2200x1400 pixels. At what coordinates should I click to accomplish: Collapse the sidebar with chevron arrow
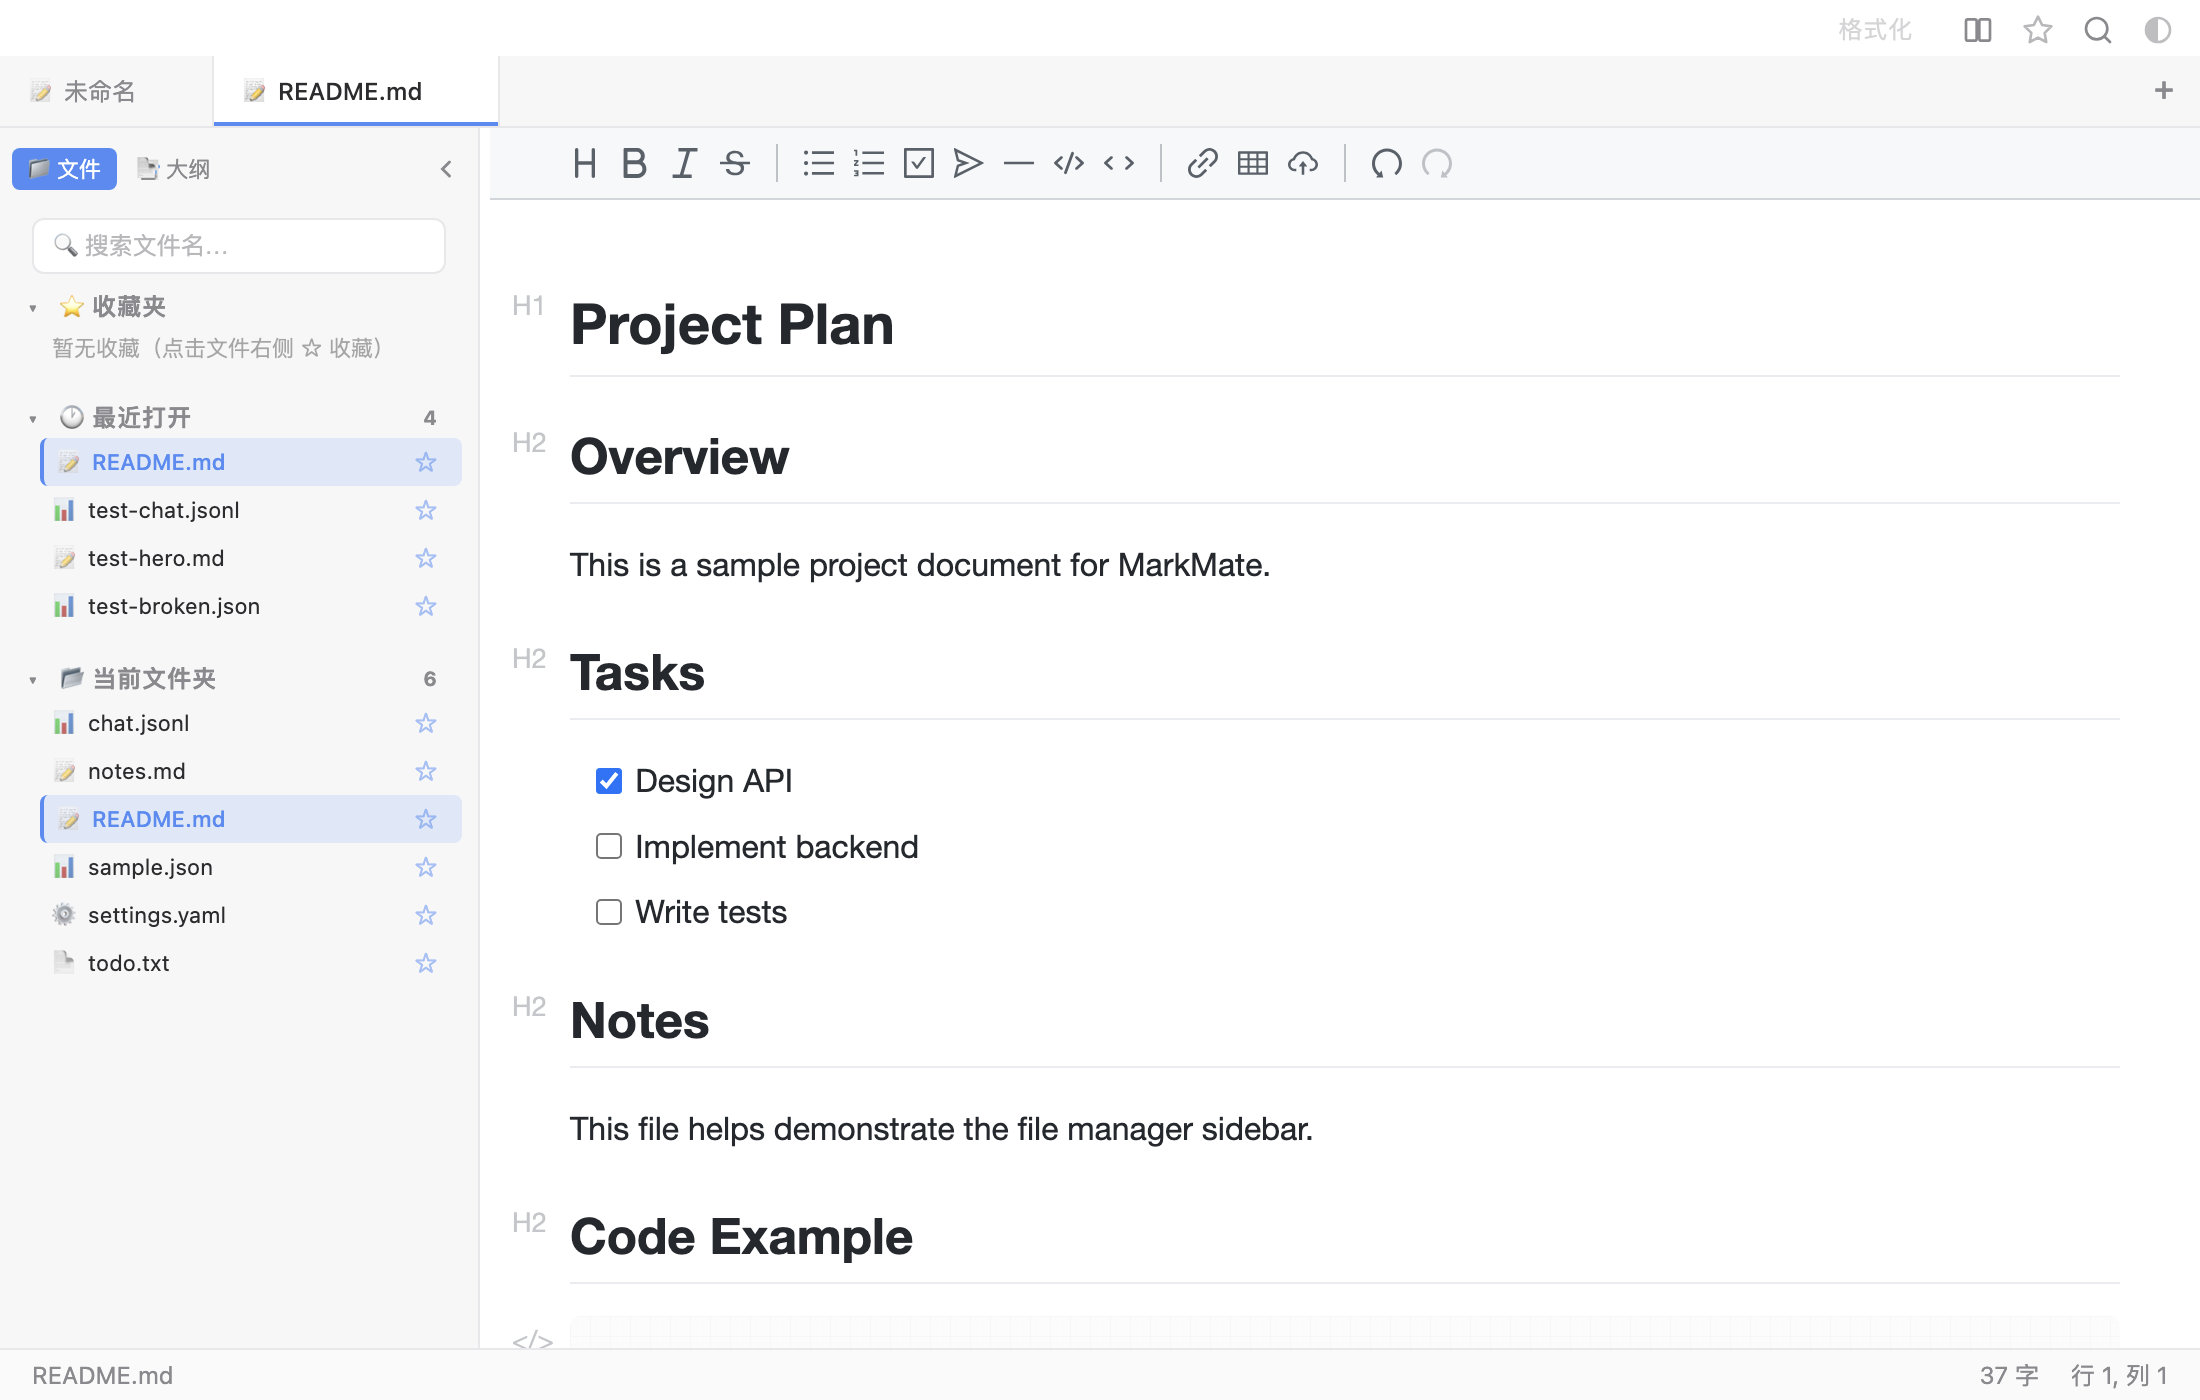coord(446,169)
